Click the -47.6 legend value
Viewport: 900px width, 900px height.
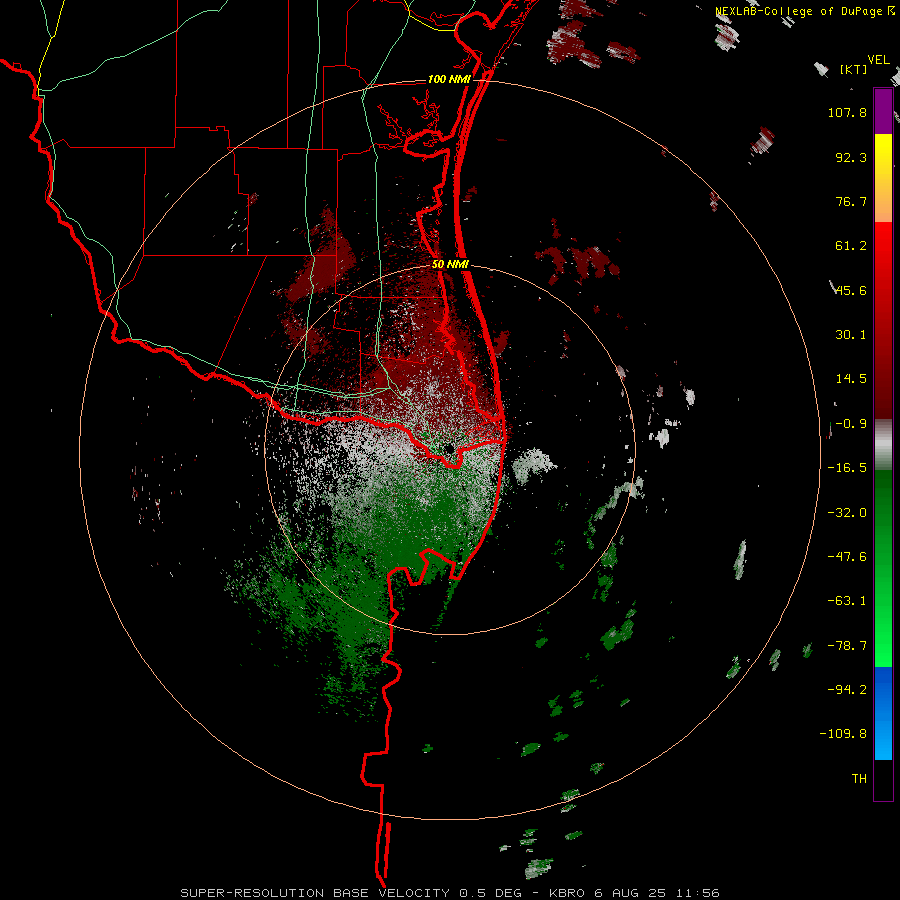pyautogui.click(x=847, y=557)
